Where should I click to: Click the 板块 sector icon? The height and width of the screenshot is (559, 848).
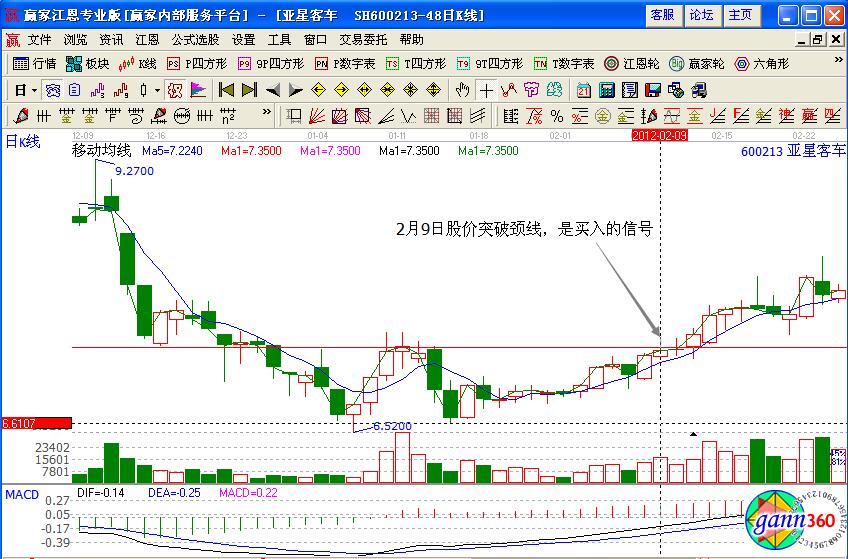pos(88,63)
